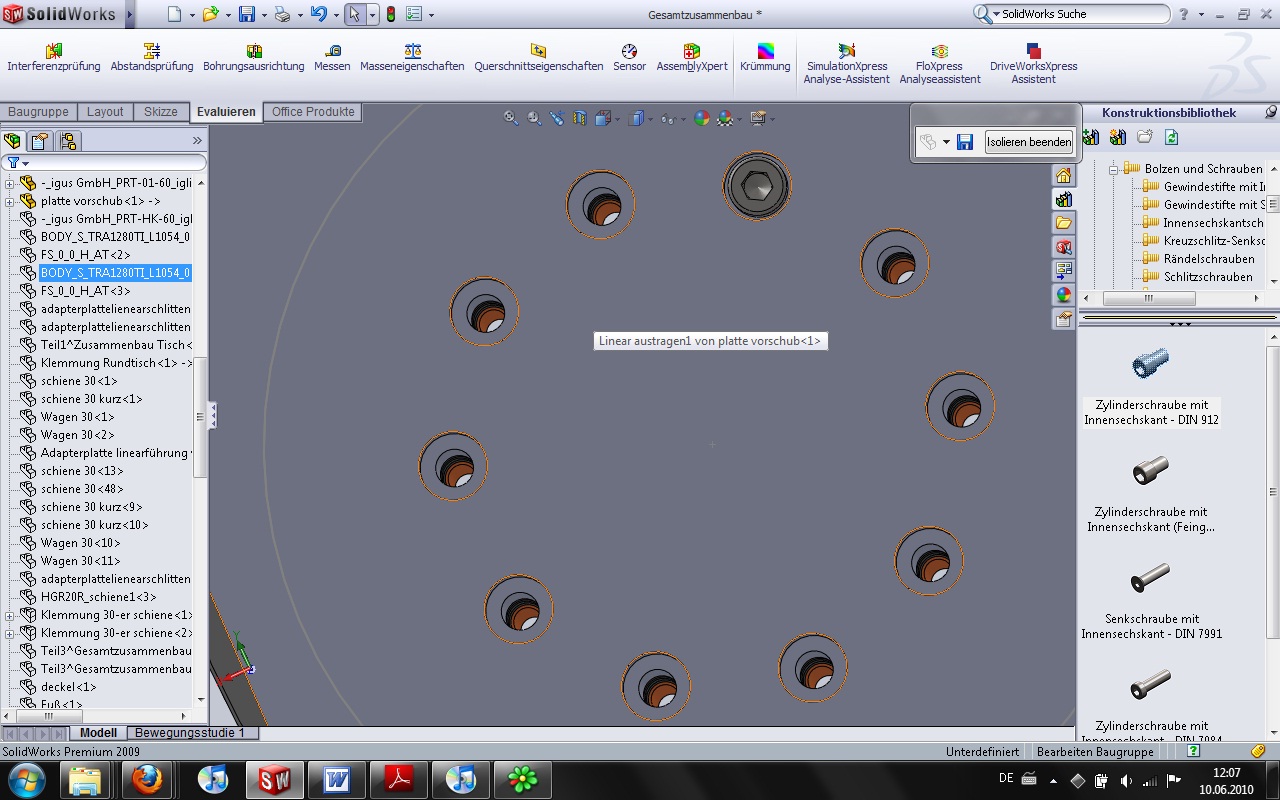Create a new document

174,14
